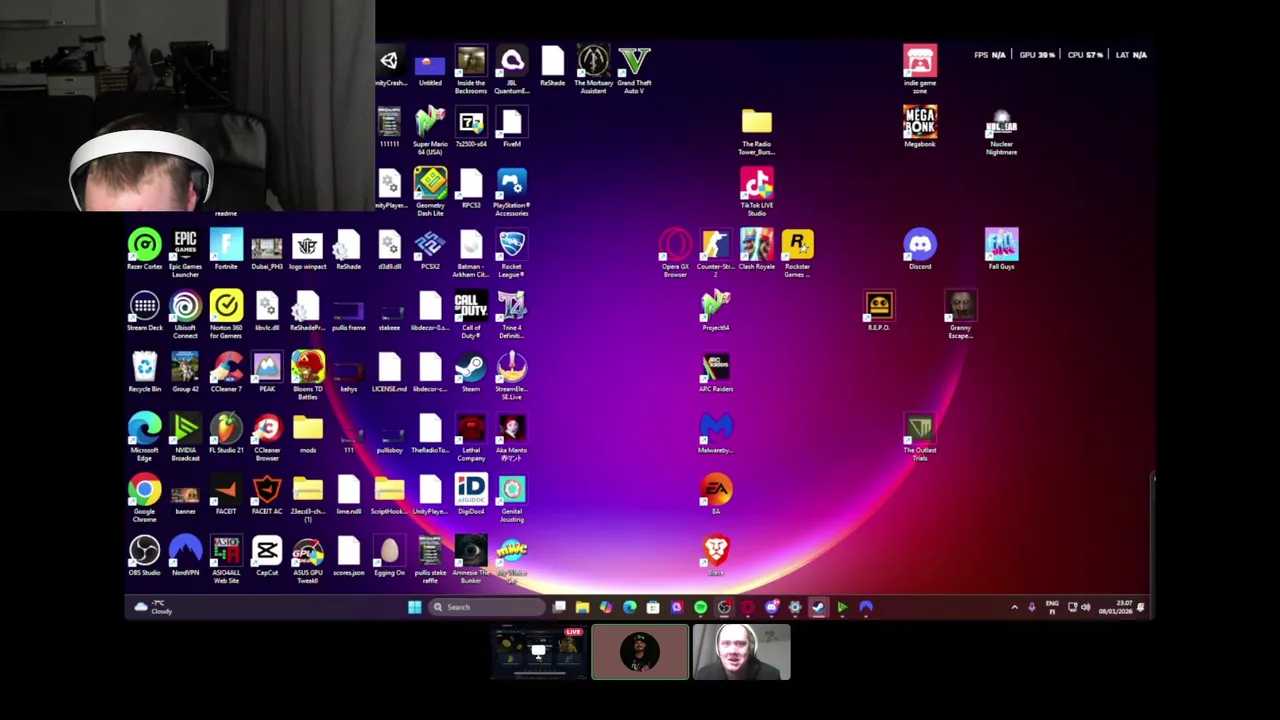
Task: Select the Stream Deck desktop icon
Action: (x=144, y=310)
